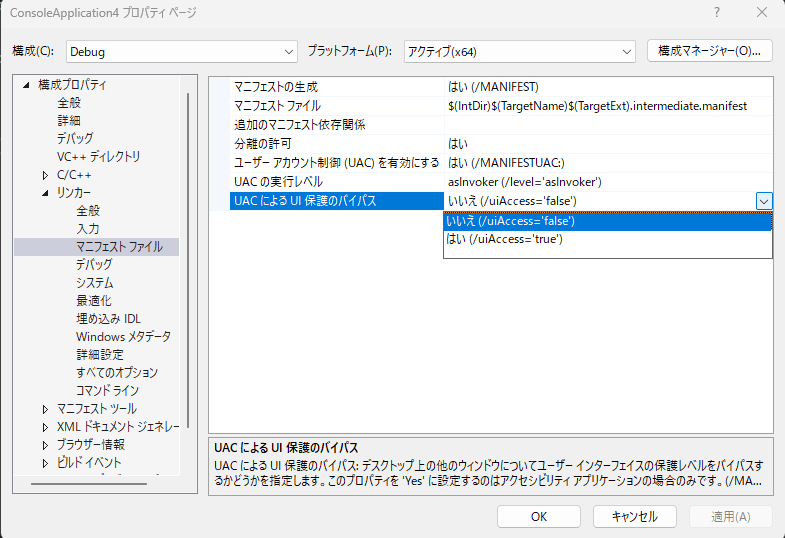Click the empty 追加のマニフェスト依存関係 value field
The height and width of the screenshot is (538, 785).
click(x=608, y=125)
